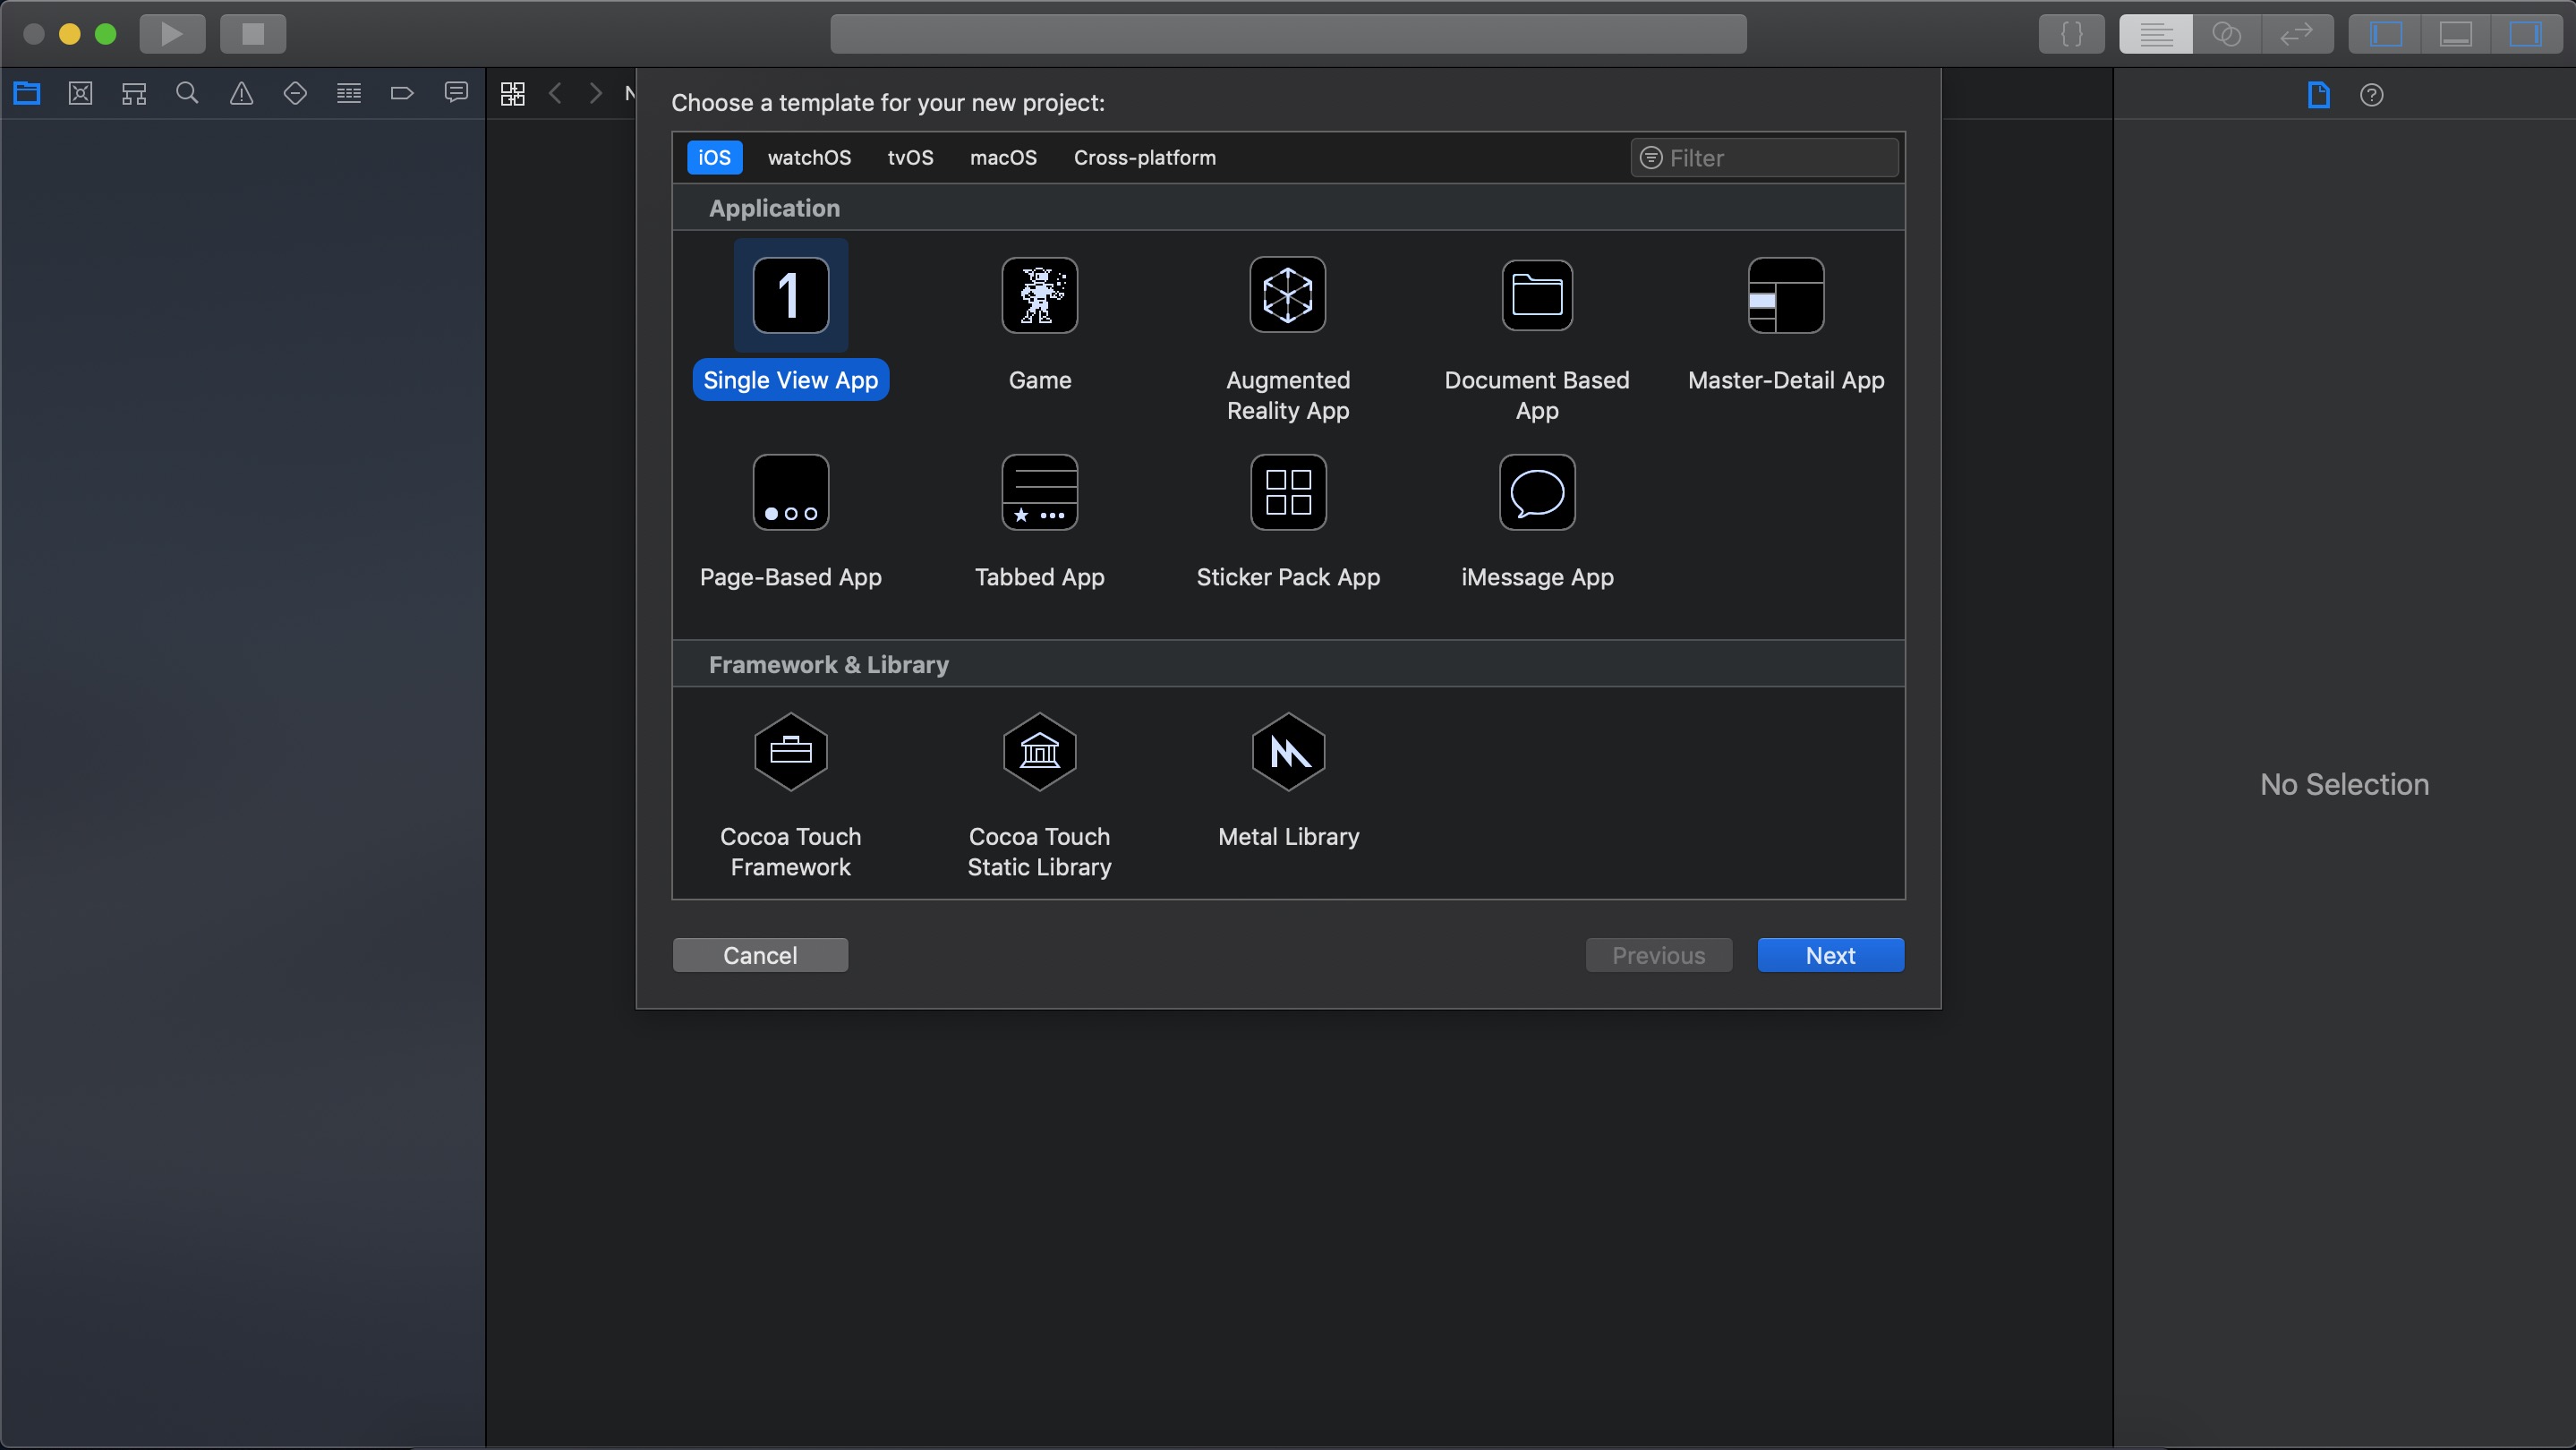Click the Stop button in toolbar
The height and width of the screenshot is (1450, 2576).
[253, 34]
